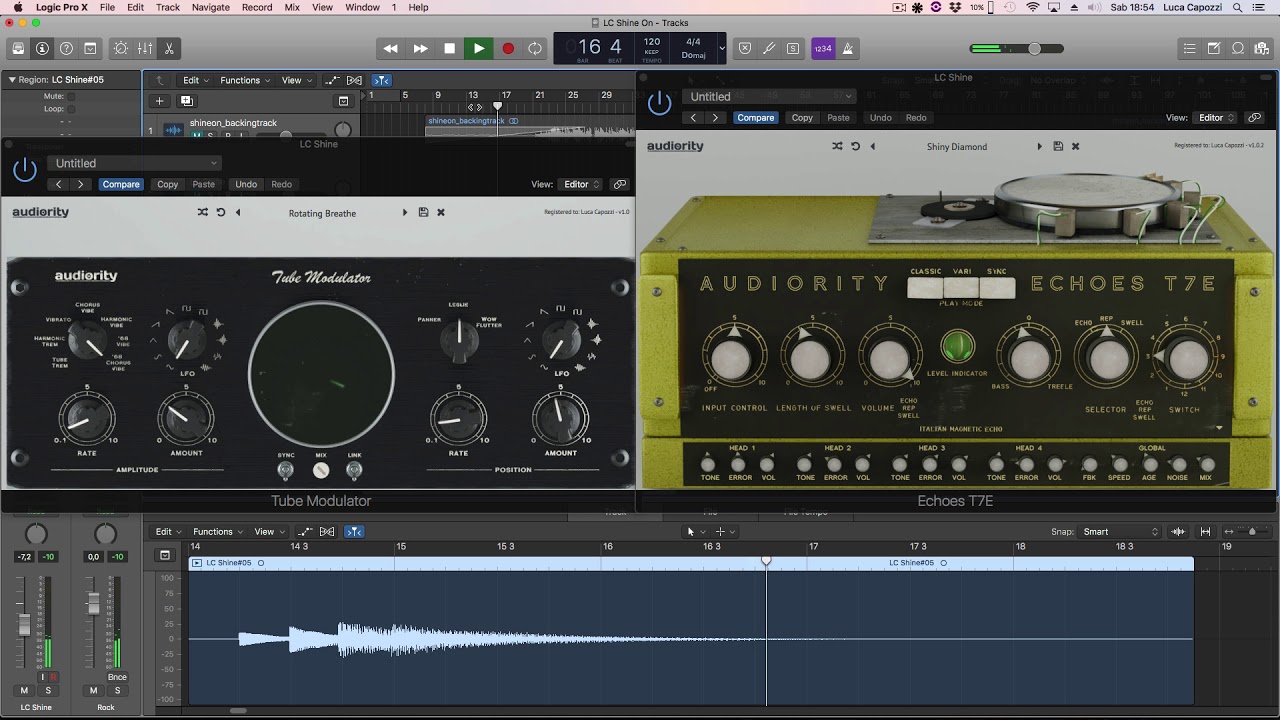Screen dimensions: 1280x720
Task: Toggle the Inspector info icon
Action: [42, 48]
